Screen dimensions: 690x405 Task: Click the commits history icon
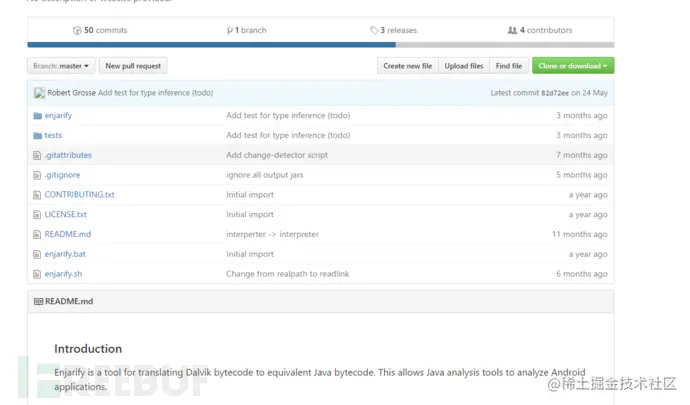77,30
